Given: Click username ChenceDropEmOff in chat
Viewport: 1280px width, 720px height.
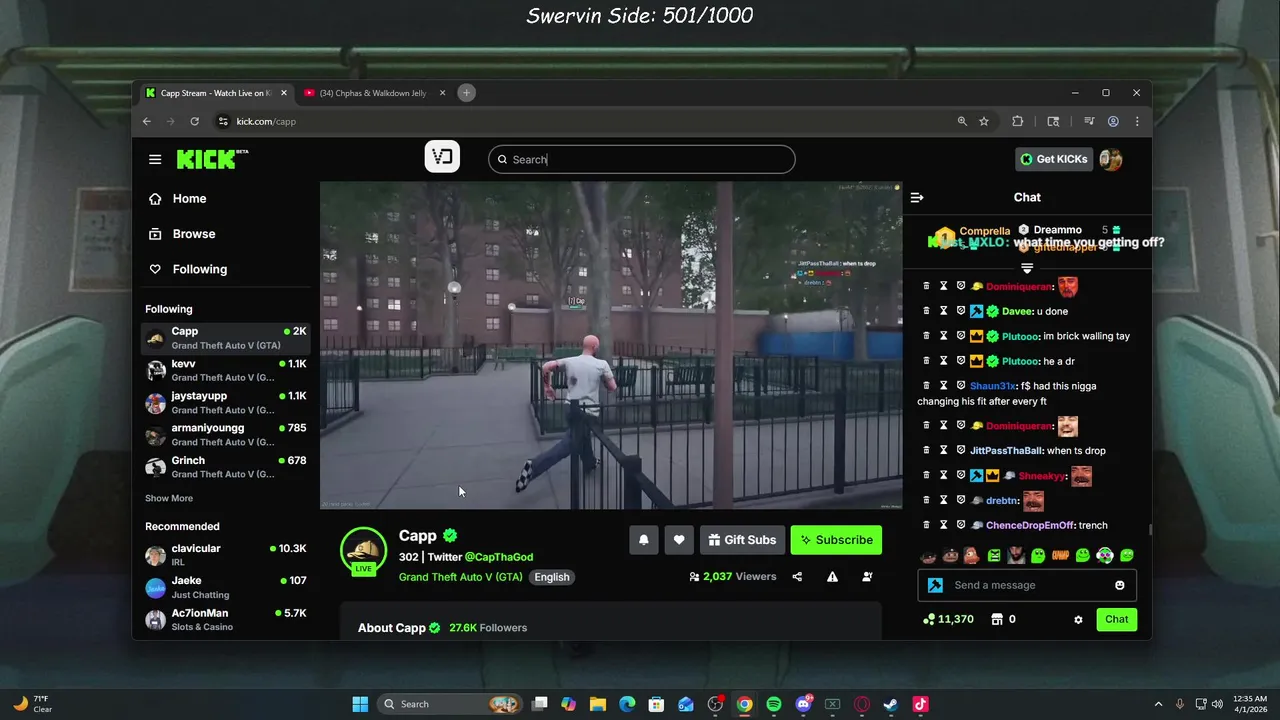Looking at the screenshot, I should coord(1031,525).
